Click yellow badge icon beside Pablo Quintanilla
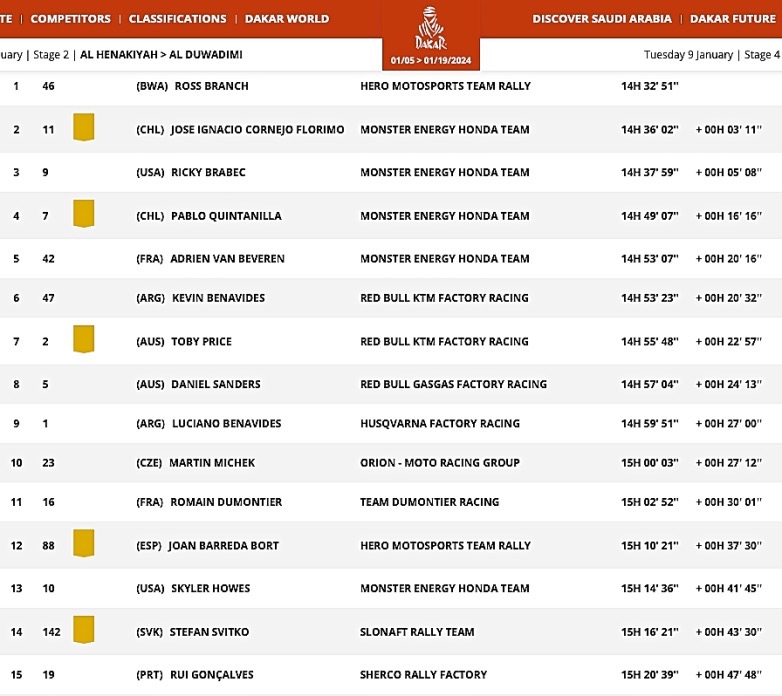Viewport: 782px width, 696px height. [x=84, y=213]
